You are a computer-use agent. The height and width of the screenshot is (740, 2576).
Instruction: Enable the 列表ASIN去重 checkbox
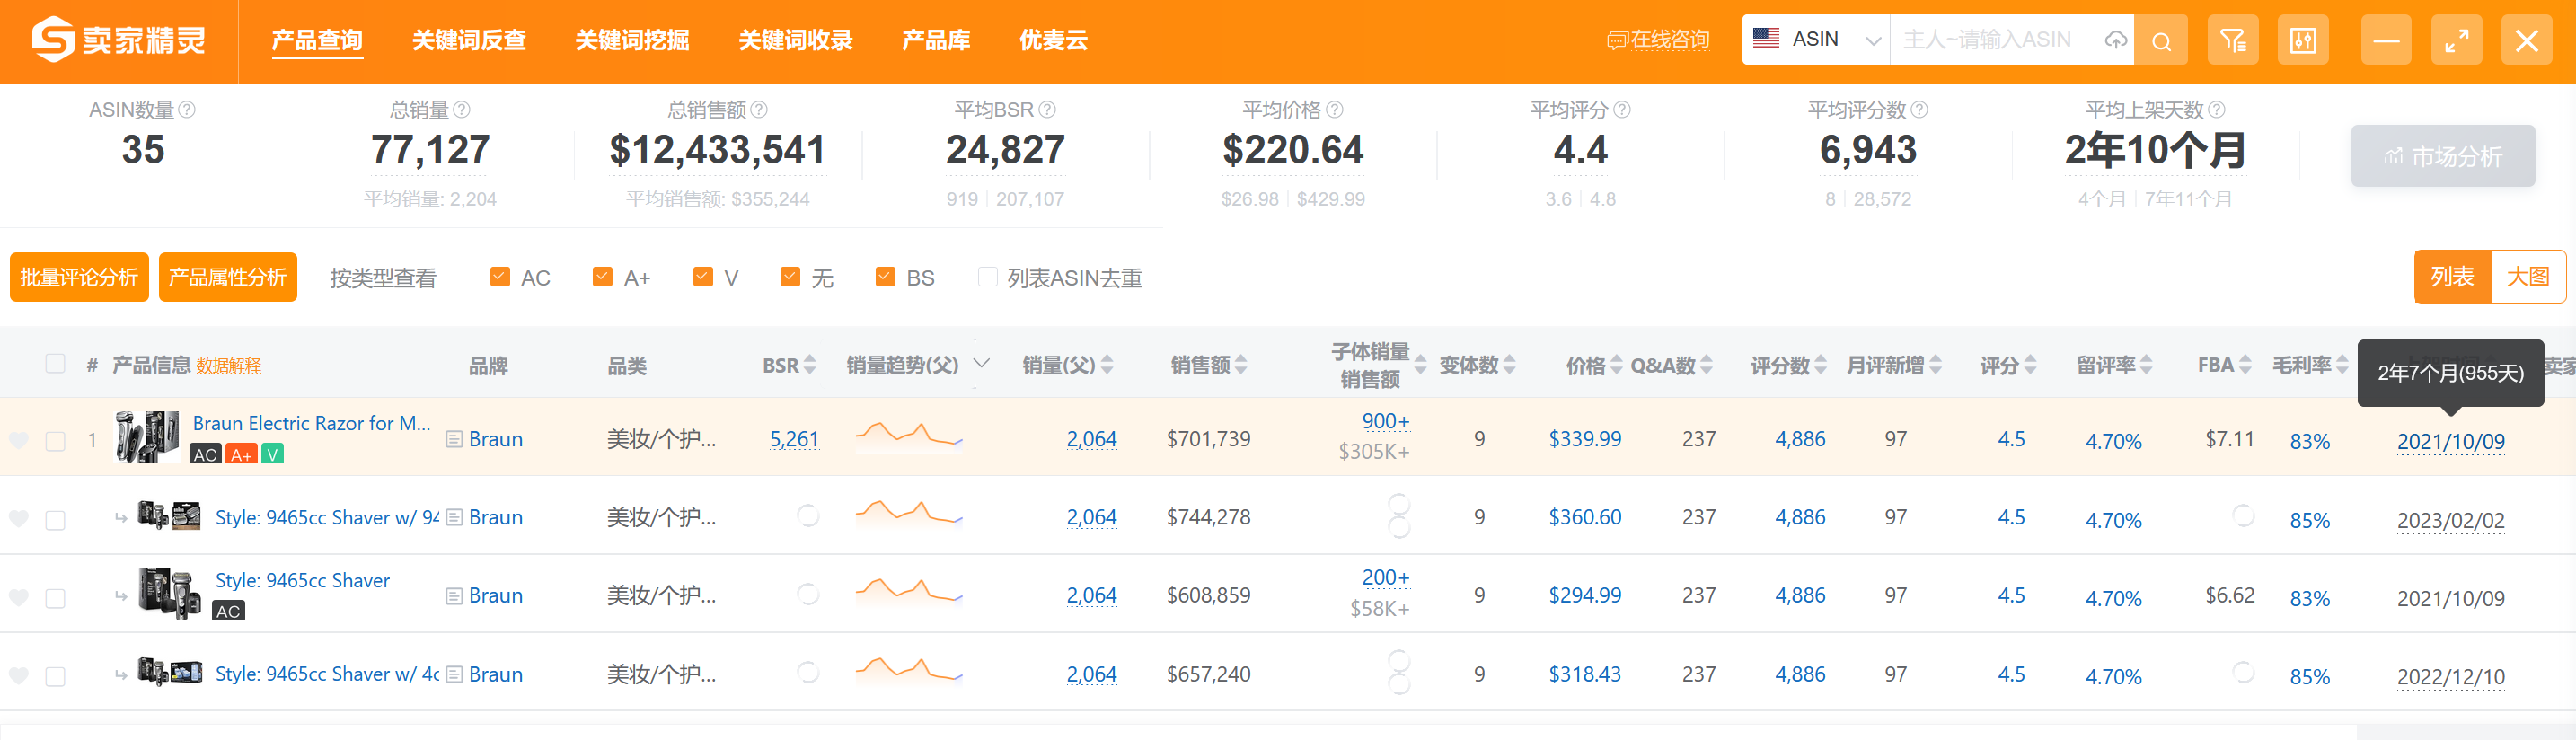click(x=988, y=276)
